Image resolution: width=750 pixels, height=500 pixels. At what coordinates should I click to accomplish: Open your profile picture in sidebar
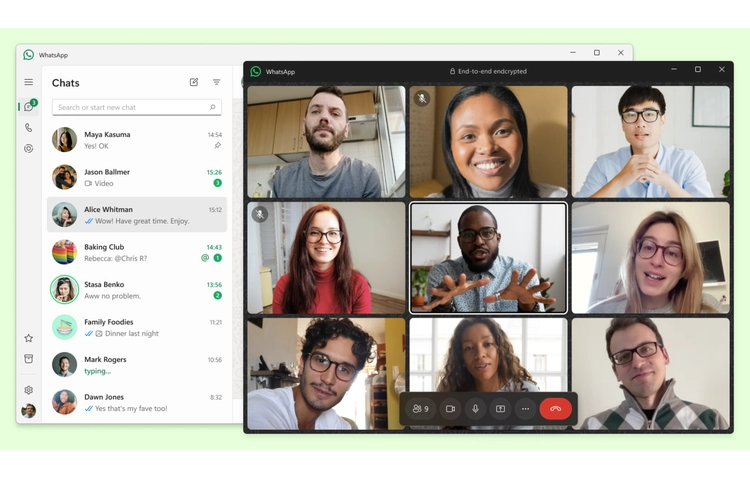point(29,411)
